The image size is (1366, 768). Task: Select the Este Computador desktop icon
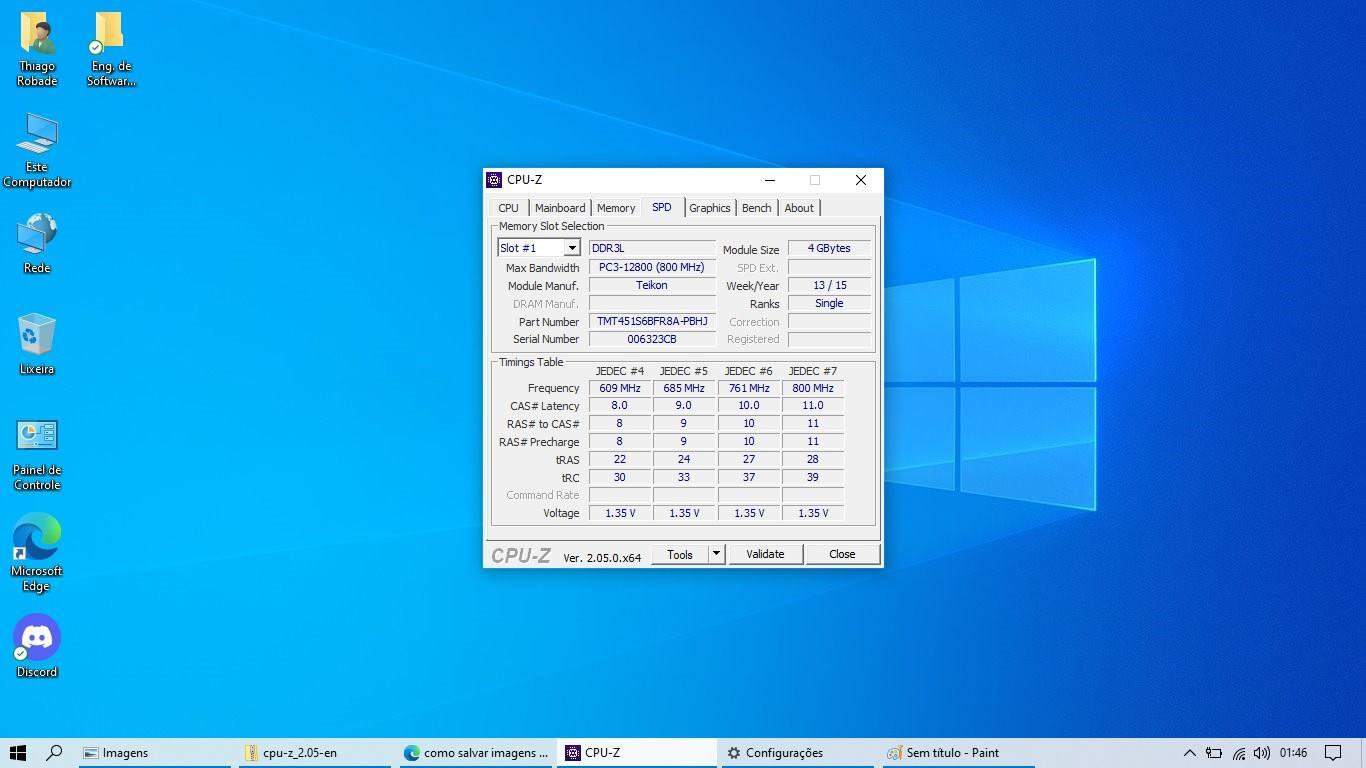[x=37, y=150]
